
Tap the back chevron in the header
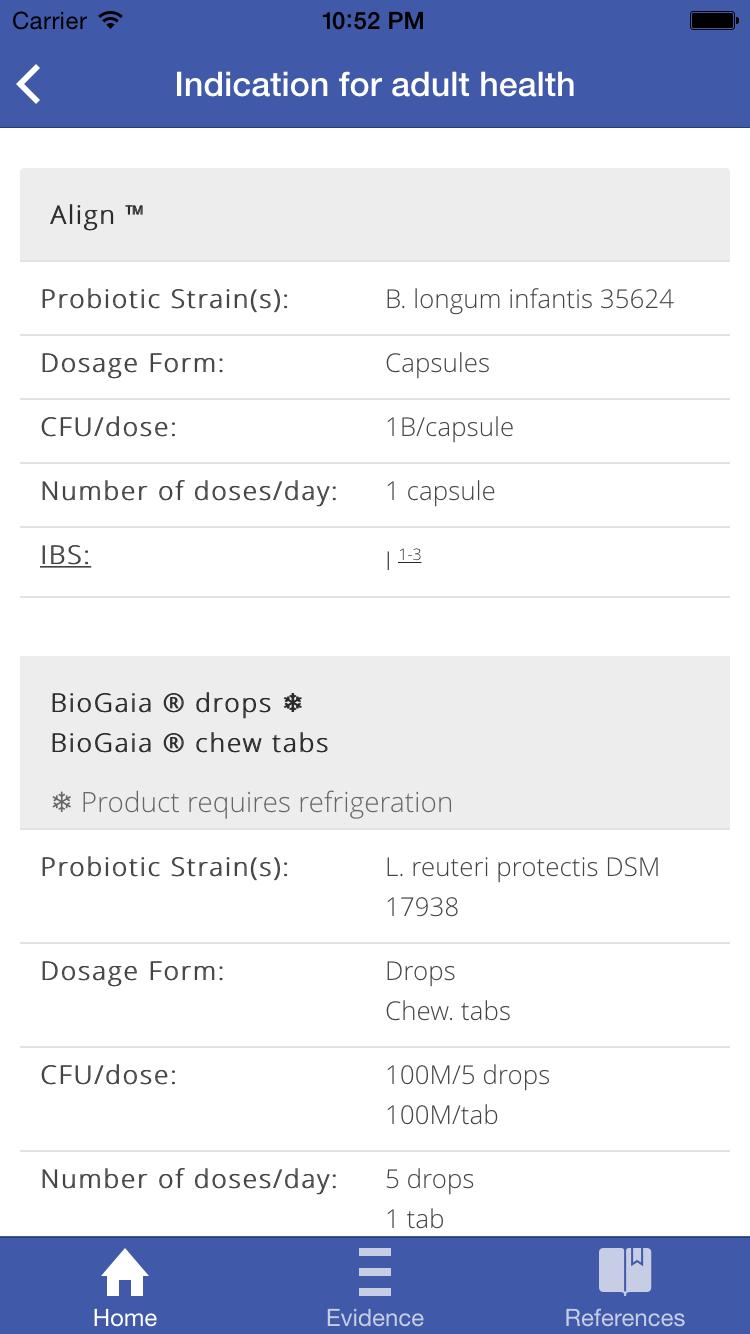[28, 84]
